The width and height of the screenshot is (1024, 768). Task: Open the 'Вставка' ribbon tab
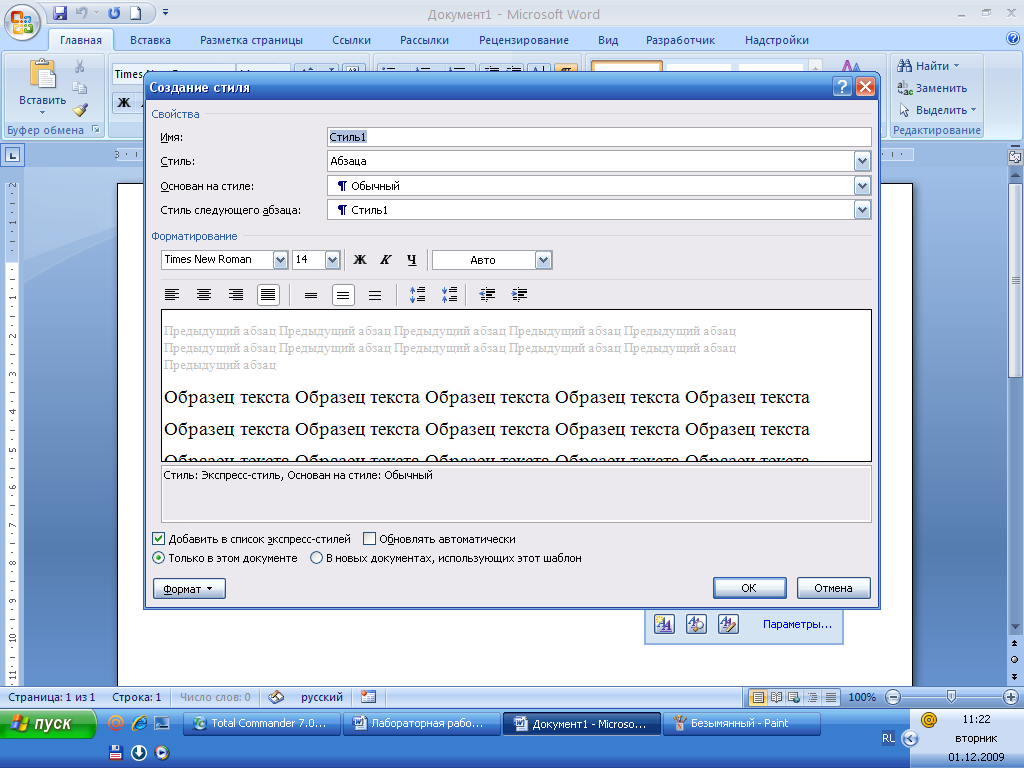(150, 40)
